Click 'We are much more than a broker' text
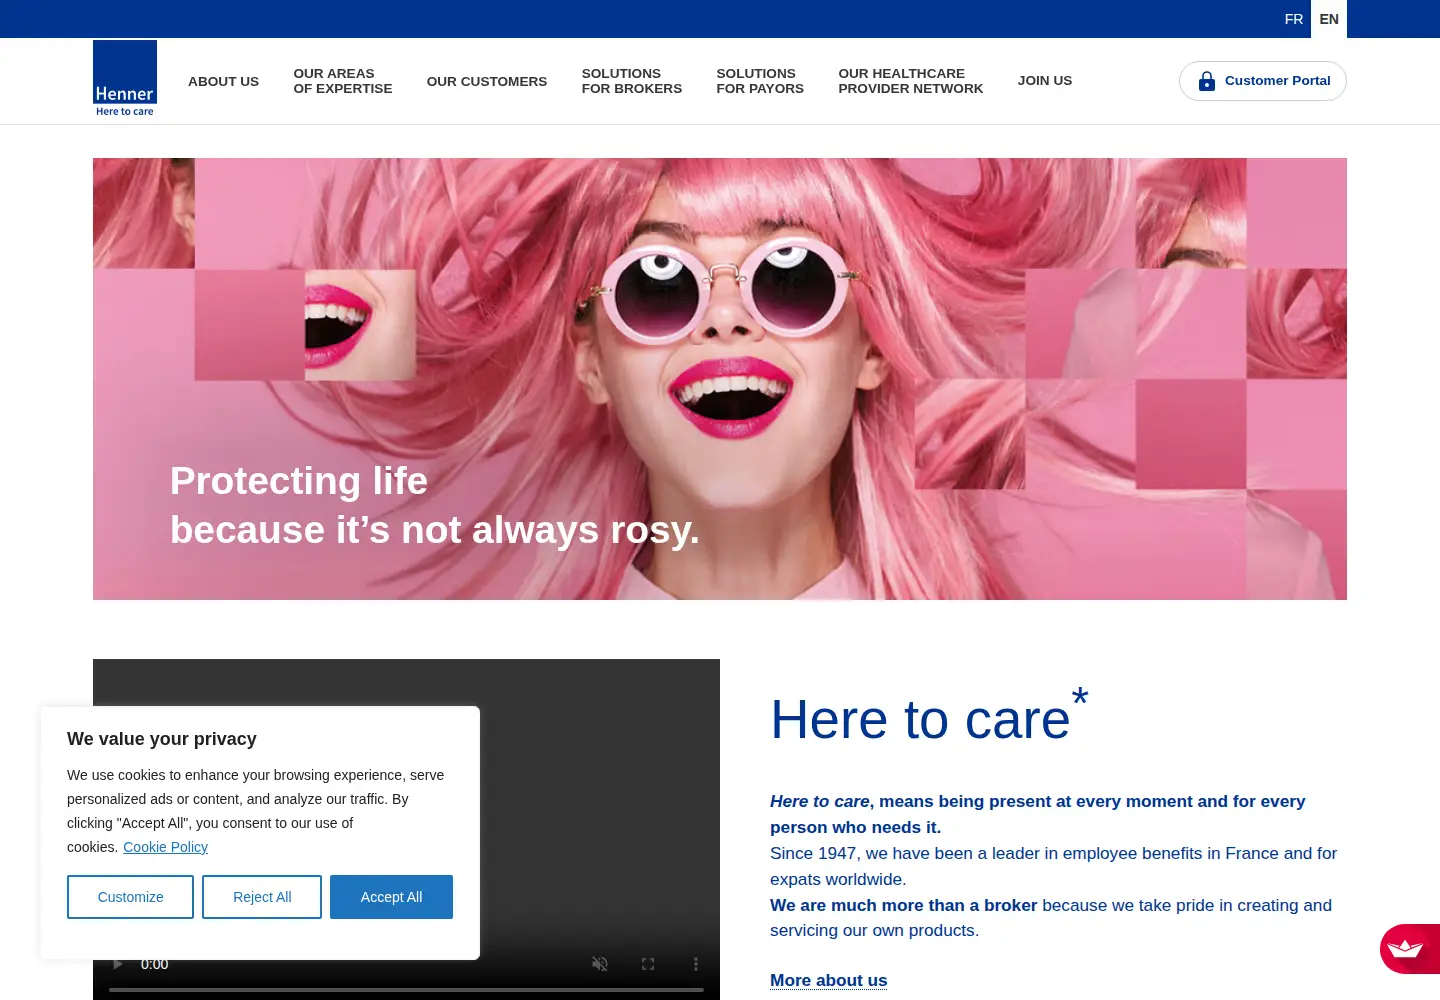This screenshot has height=1000, width=1440. tap(903, 905)
